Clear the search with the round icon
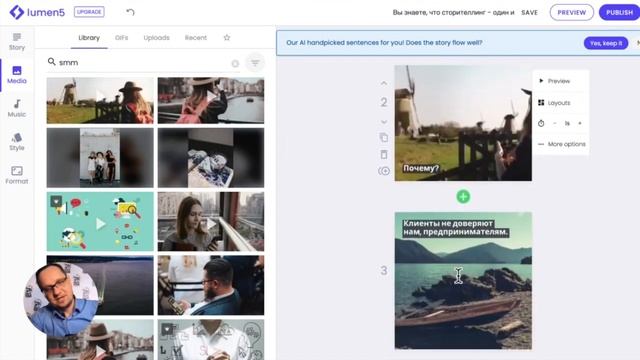The height and width of the screenshot is (360, 640). tap(235, 64)
